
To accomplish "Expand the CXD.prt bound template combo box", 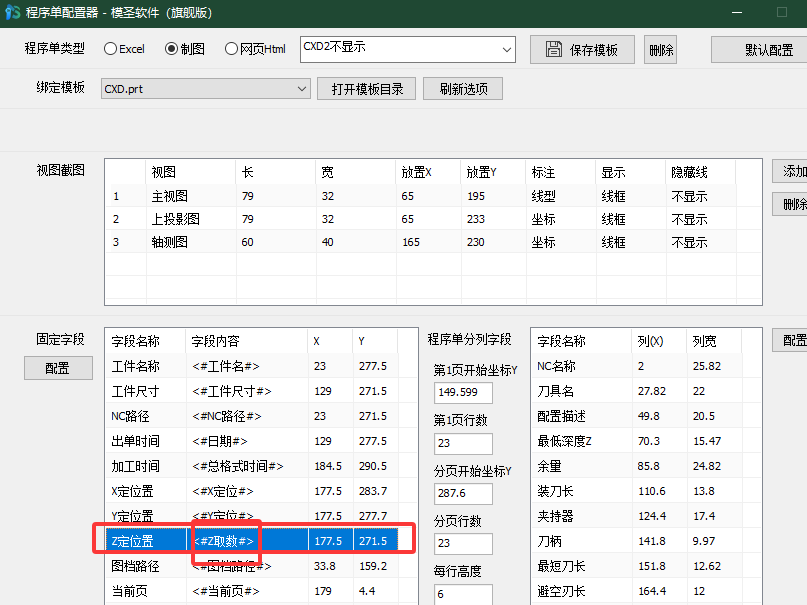I will [206, 88].
